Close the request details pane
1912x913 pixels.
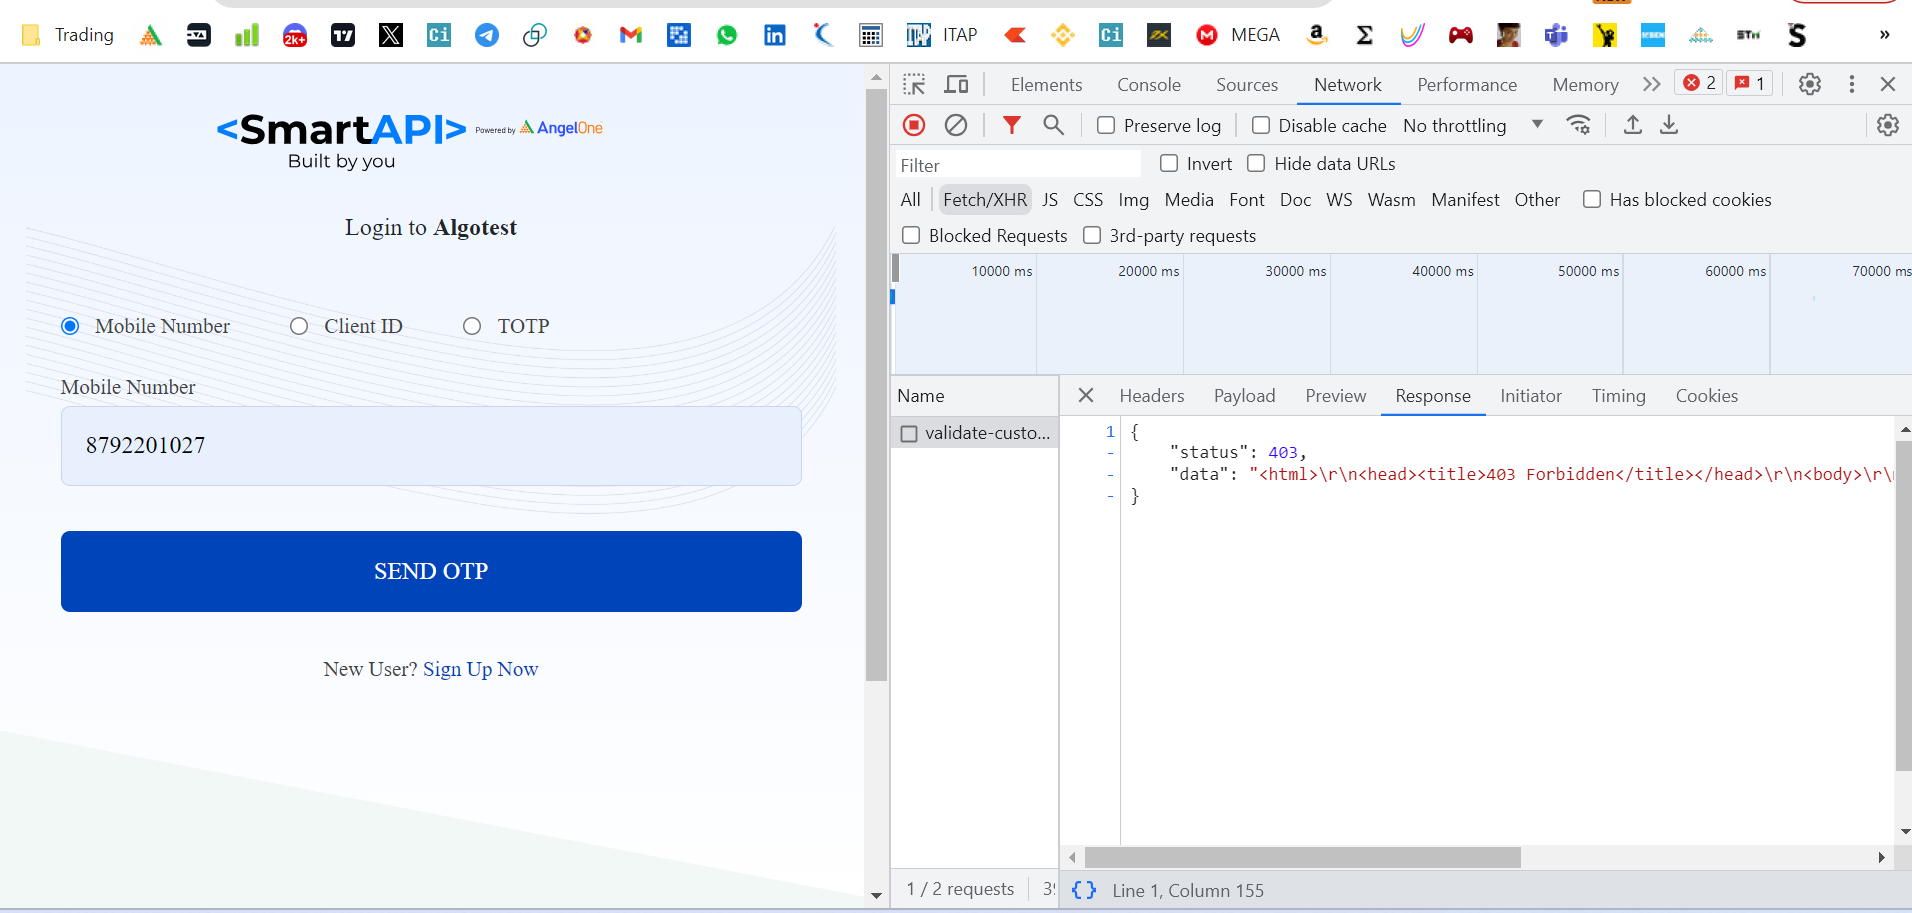tap(1086, 396)
